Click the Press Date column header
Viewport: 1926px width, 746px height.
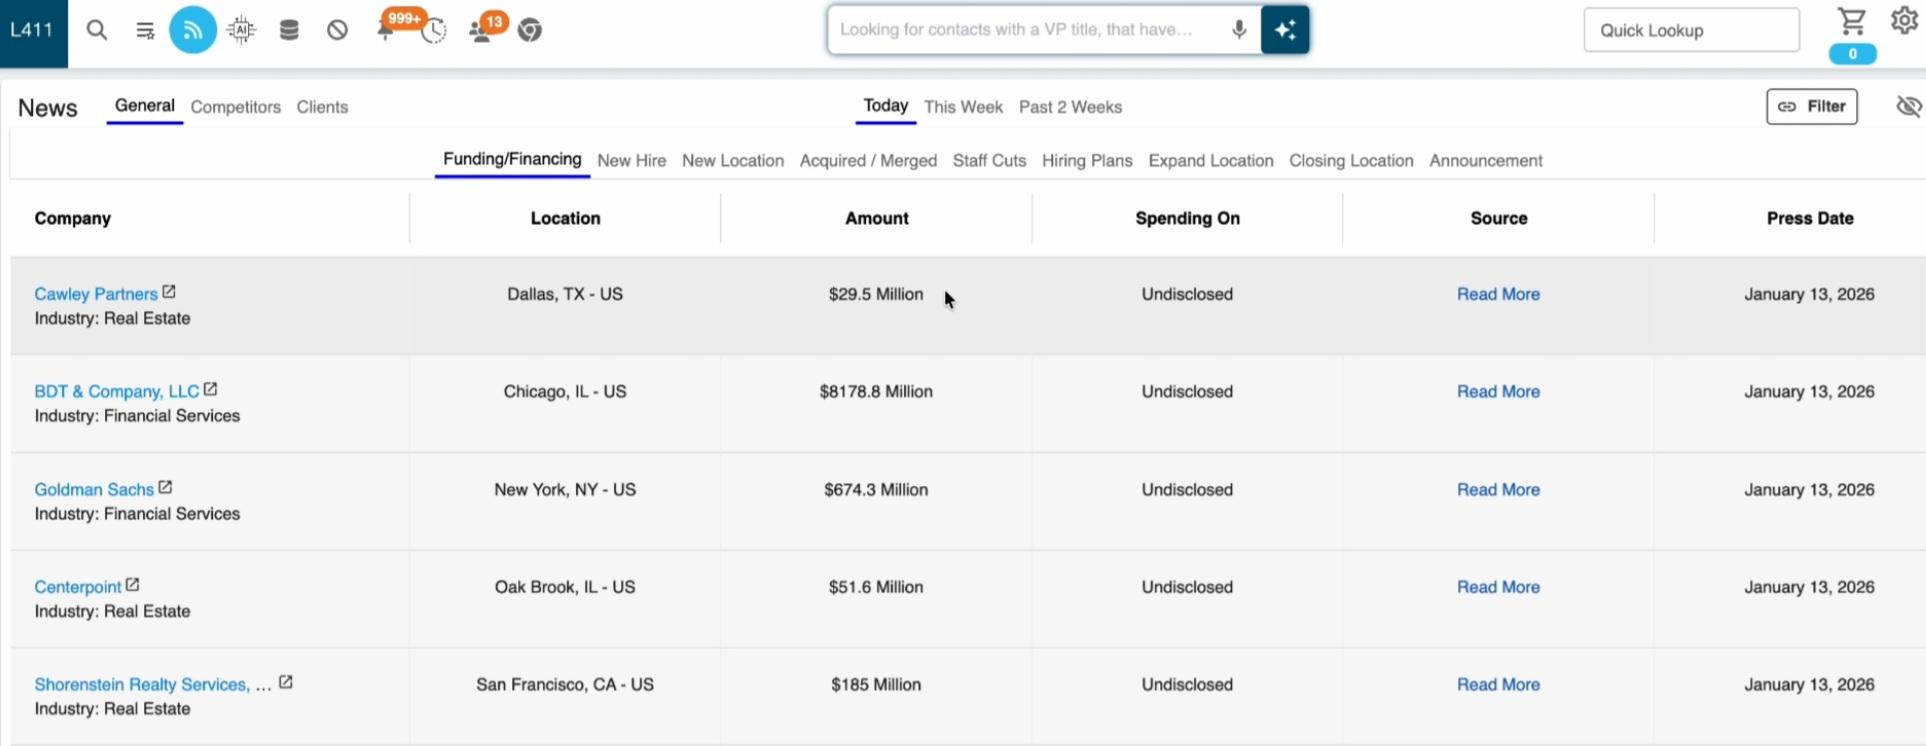(1810, 218)
